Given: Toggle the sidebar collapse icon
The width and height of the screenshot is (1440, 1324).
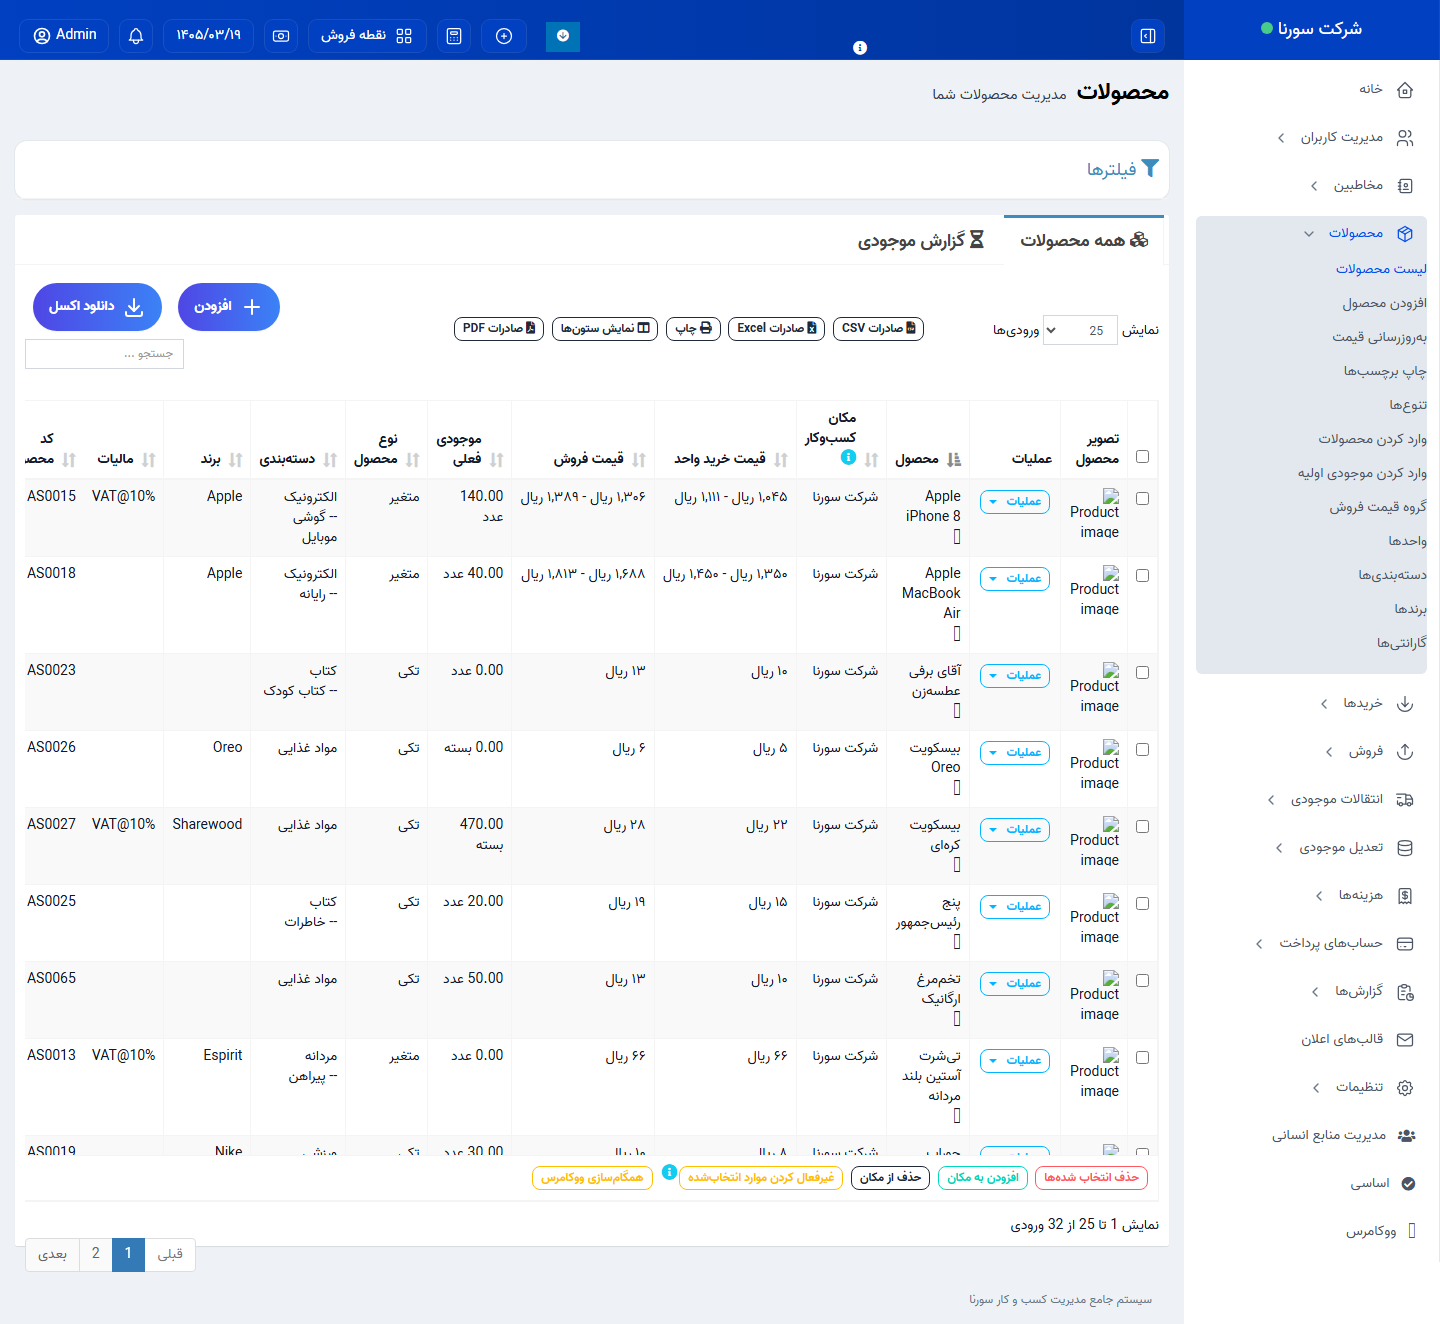Looking at the screenshot, I should coord(1148,36).
